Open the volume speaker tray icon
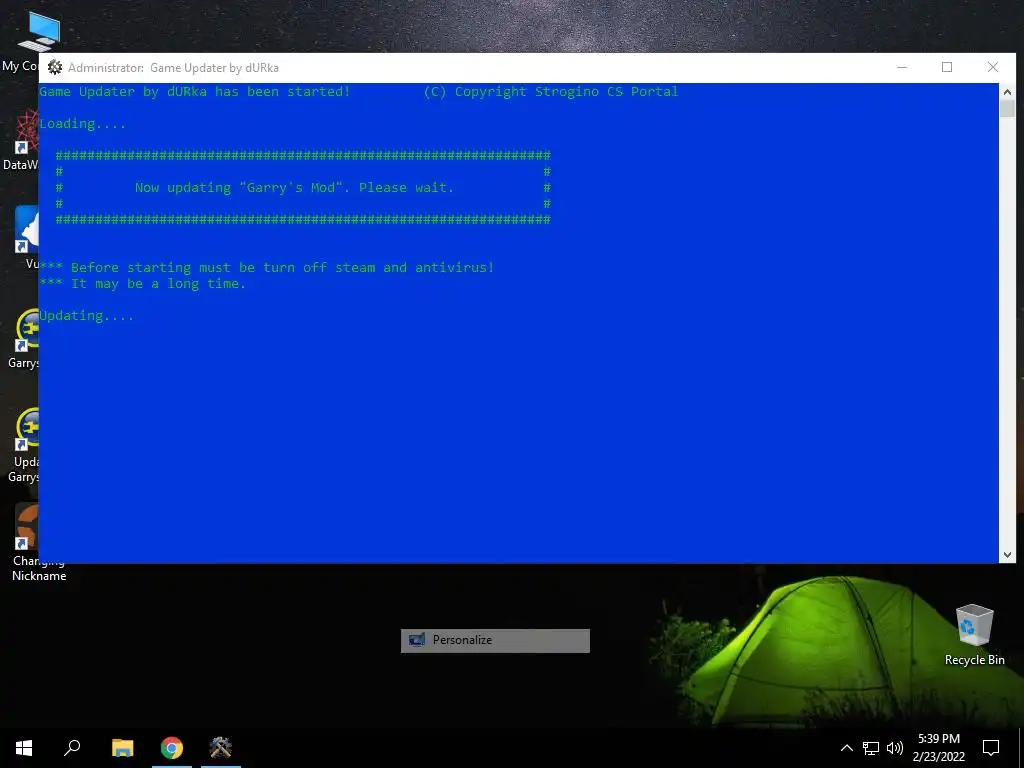 pos(895,748)
